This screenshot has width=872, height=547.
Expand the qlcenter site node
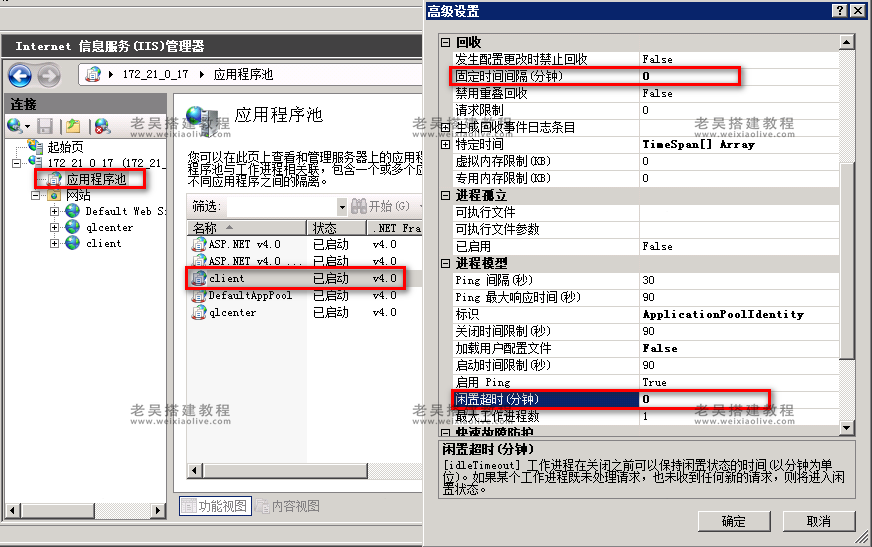54,227
